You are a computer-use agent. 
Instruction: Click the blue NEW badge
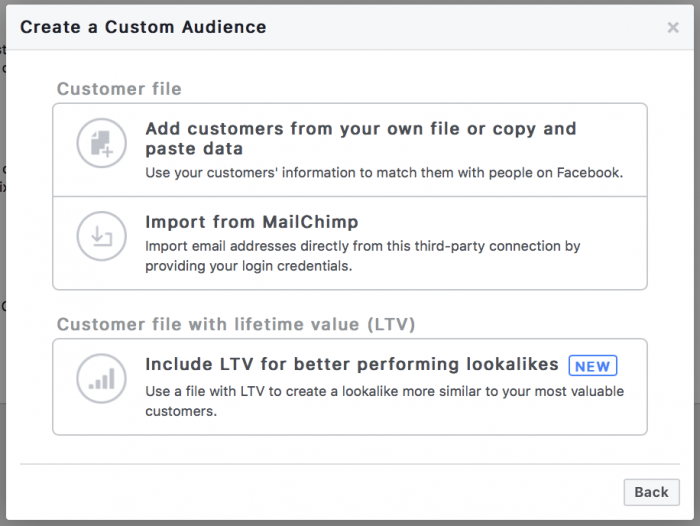(593, 365)
